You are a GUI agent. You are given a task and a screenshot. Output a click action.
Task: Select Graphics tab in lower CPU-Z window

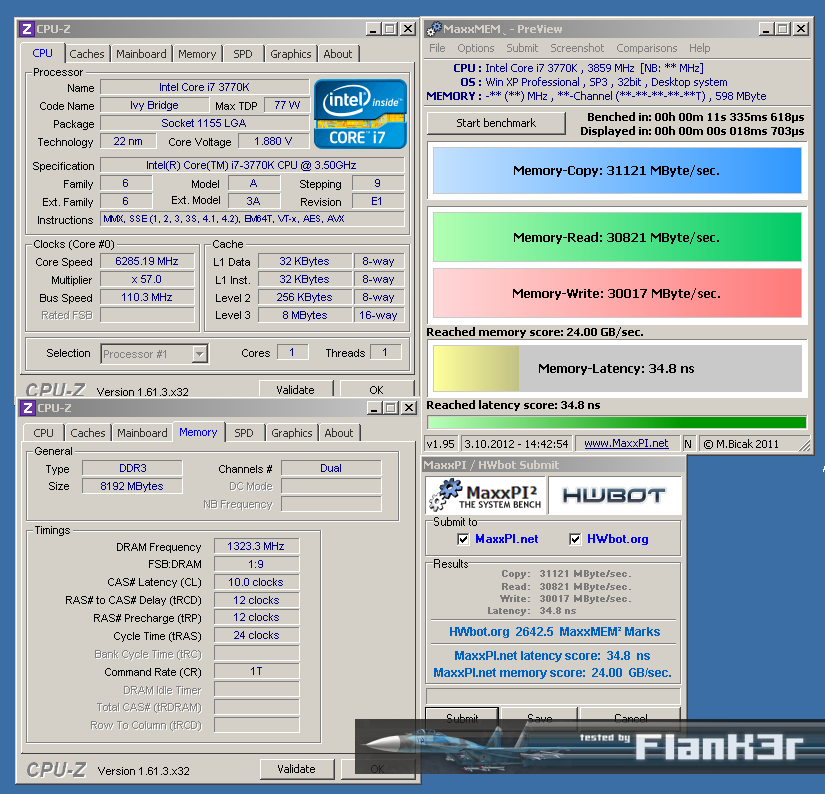291,433
